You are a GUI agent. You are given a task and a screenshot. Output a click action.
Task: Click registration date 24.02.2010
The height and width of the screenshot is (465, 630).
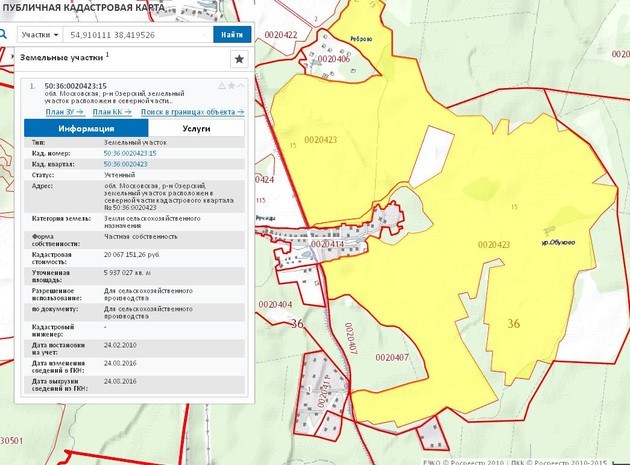tap(120, 345)
